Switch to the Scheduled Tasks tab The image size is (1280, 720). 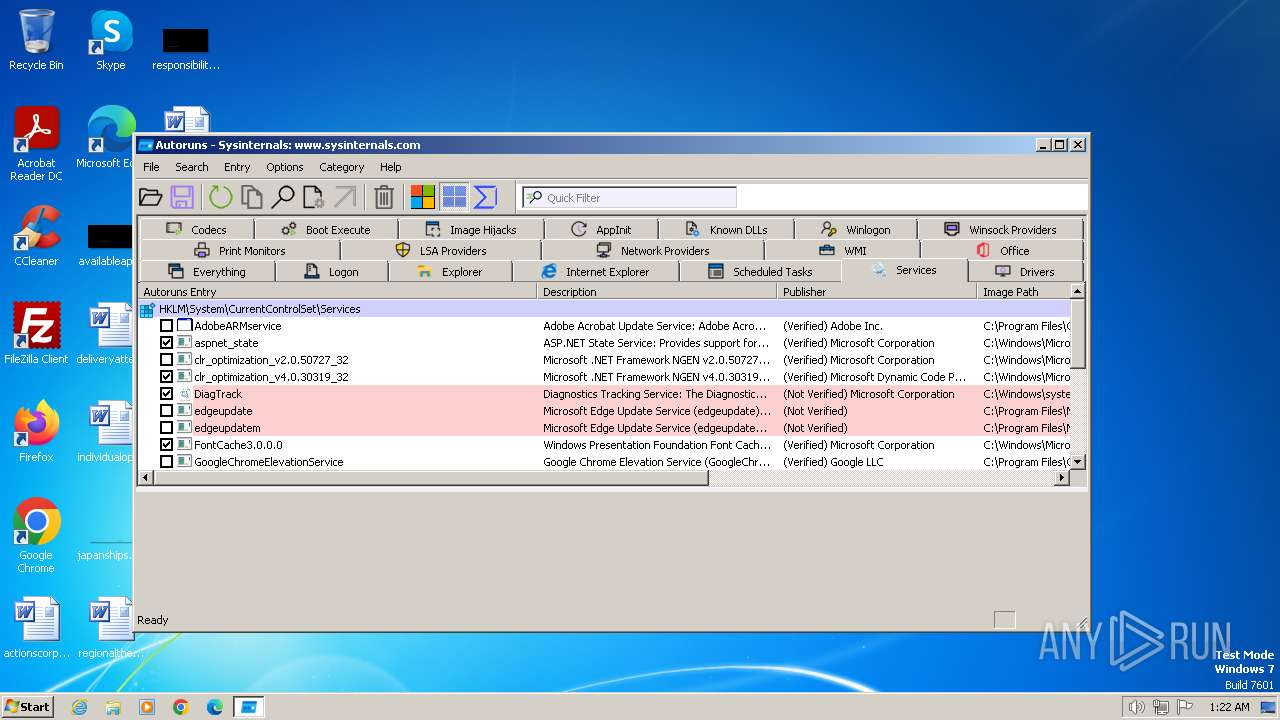(x=760, y=271)
